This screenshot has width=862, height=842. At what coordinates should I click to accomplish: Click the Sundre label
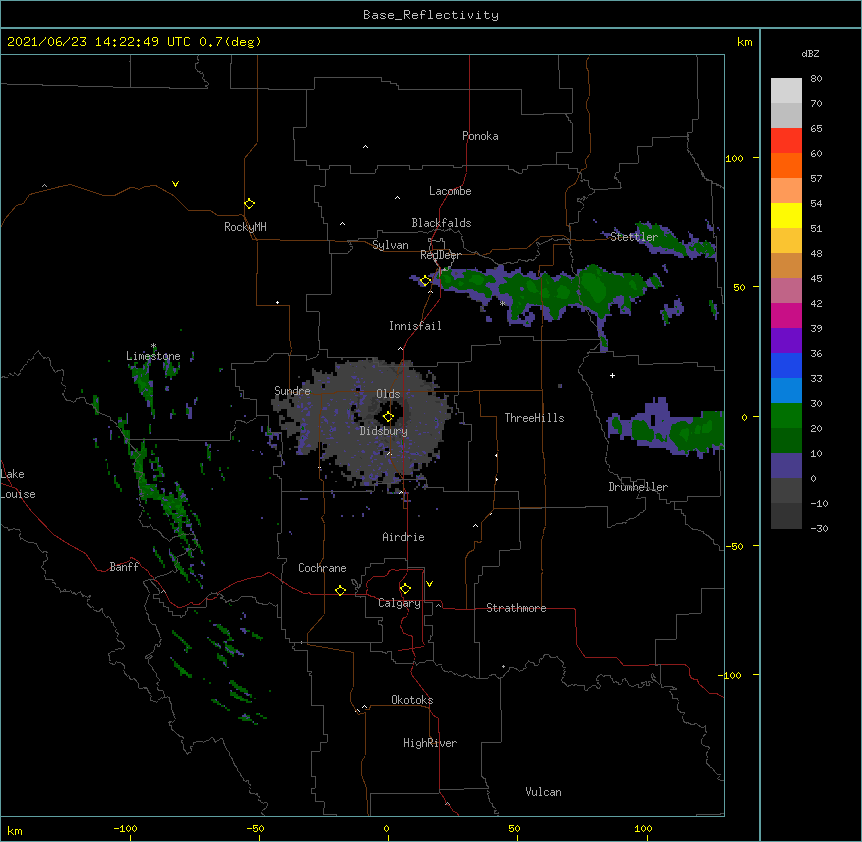(292, 391)
